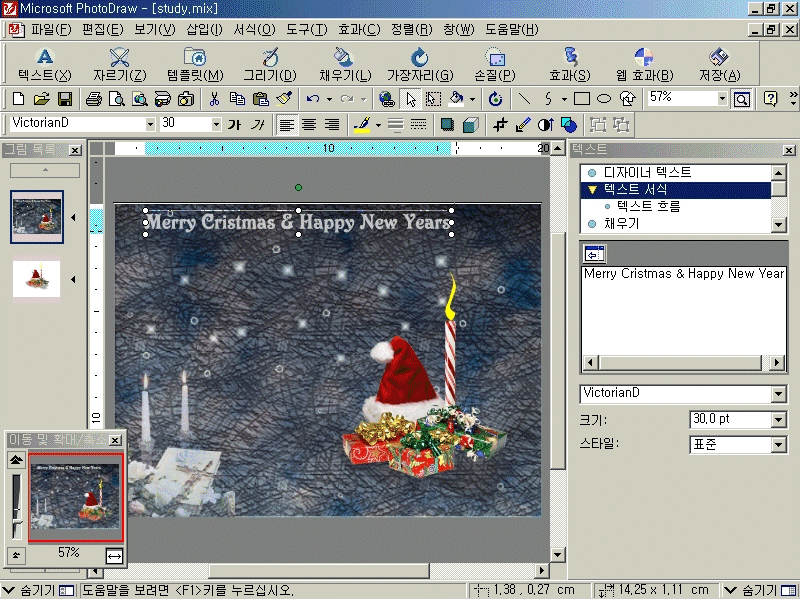Open the 채우기(L) fill visual menu
This screenshot has width=800, height=600.
[345, 64]
